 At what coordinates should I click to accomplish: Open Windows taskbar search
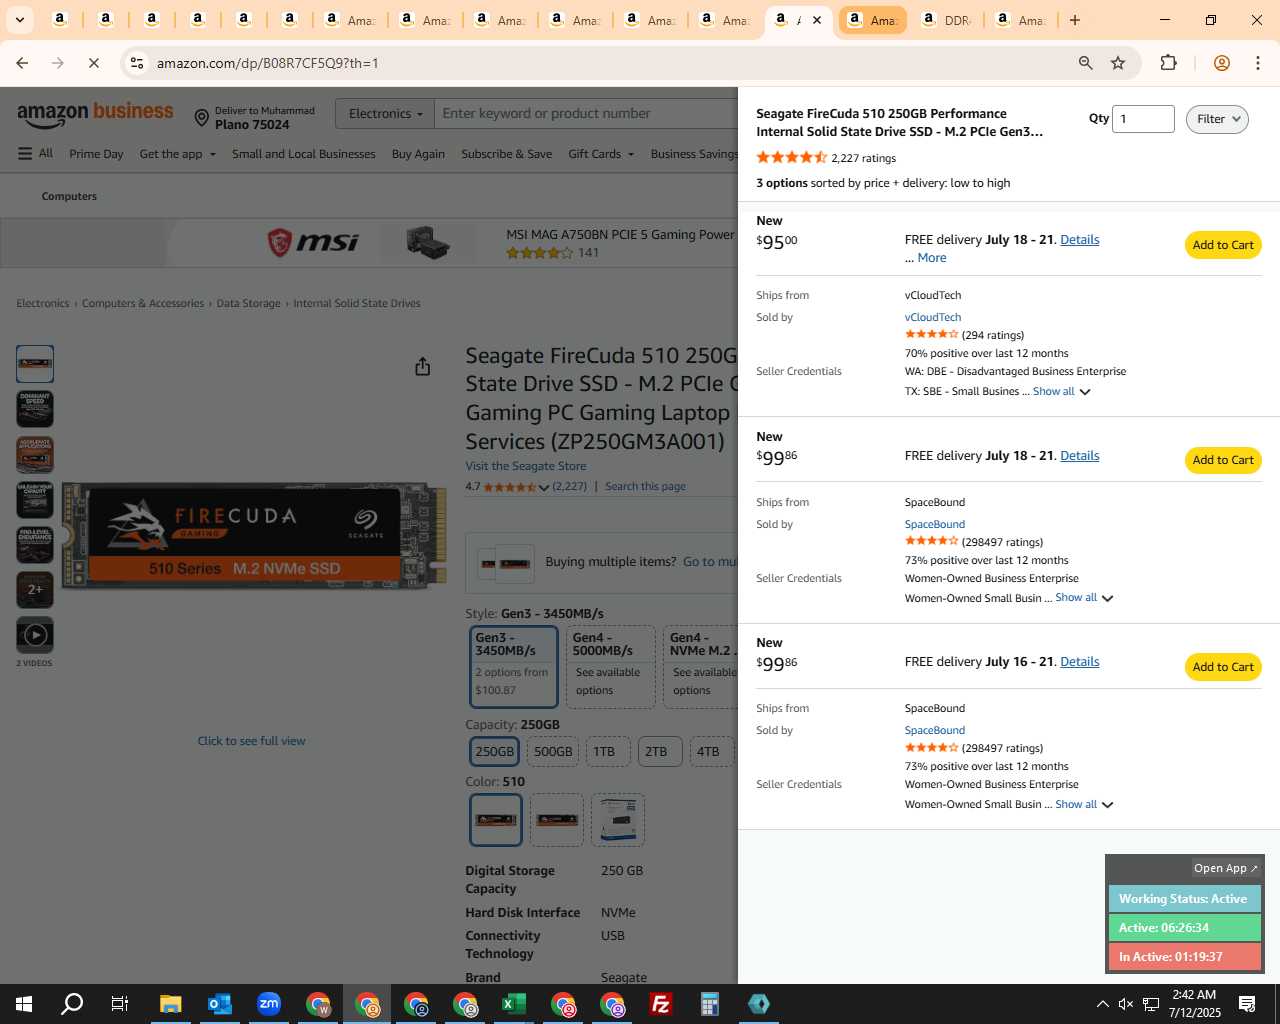point(72,1004)
